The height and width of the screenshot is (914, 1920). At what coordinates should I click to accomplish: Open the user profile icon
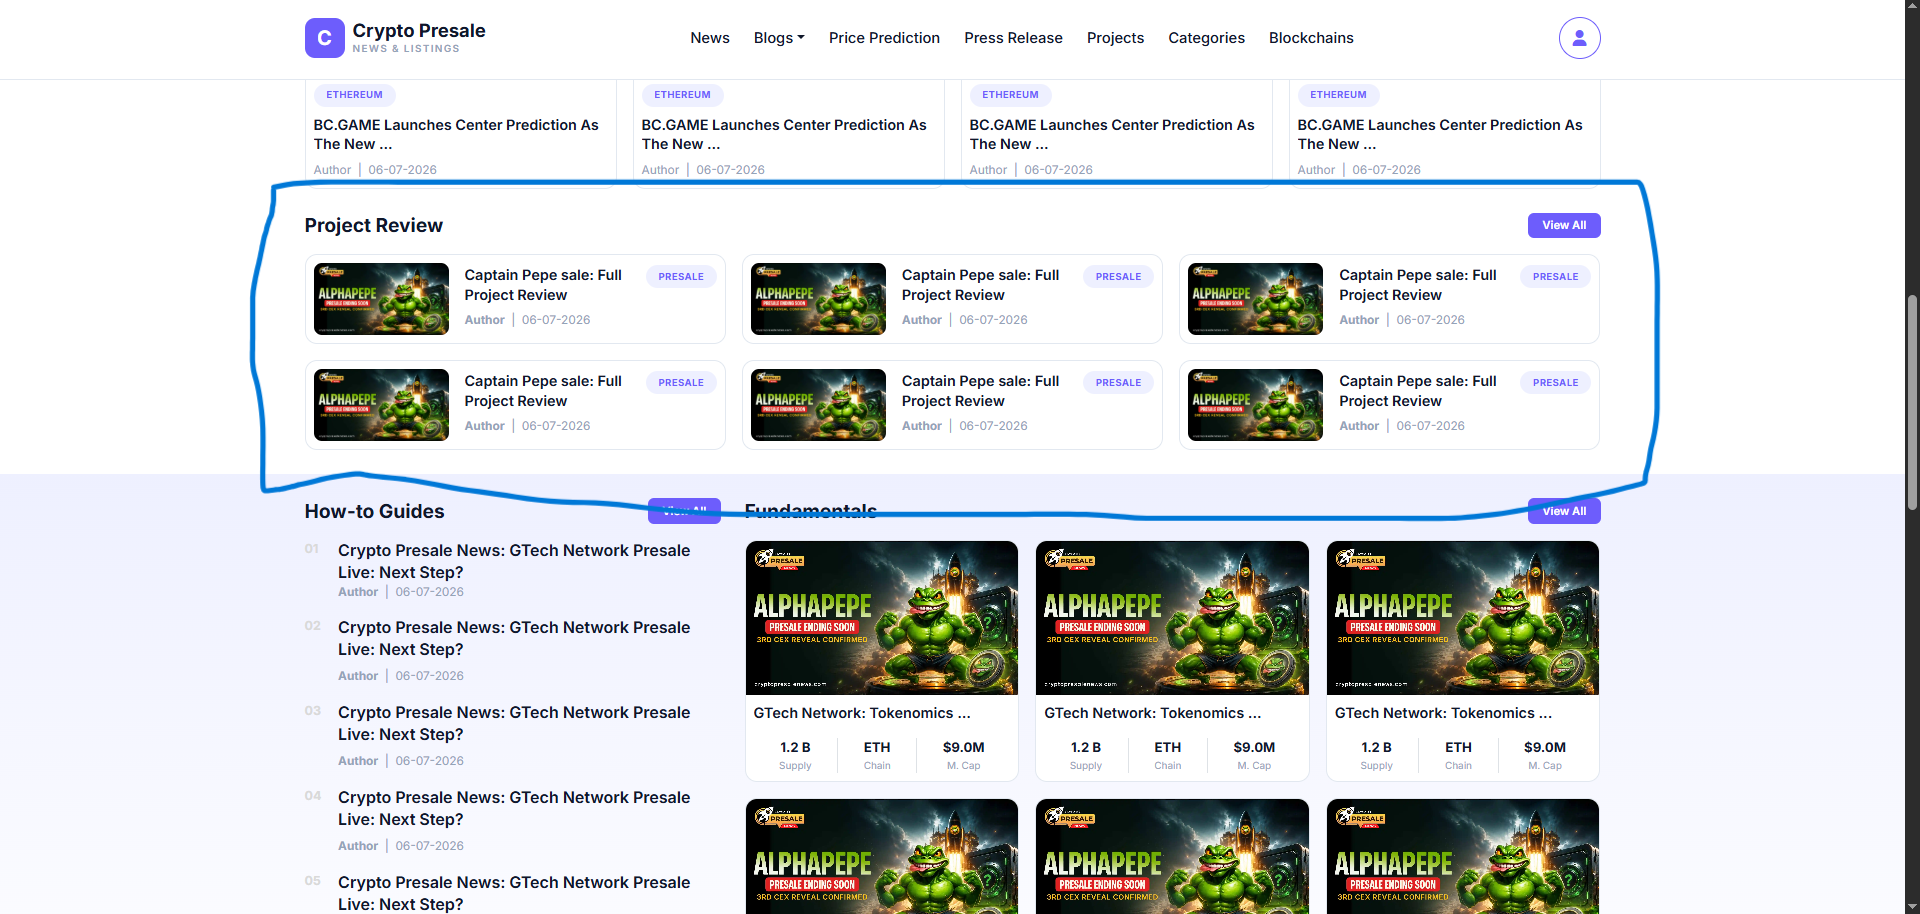click(1579, 38)
